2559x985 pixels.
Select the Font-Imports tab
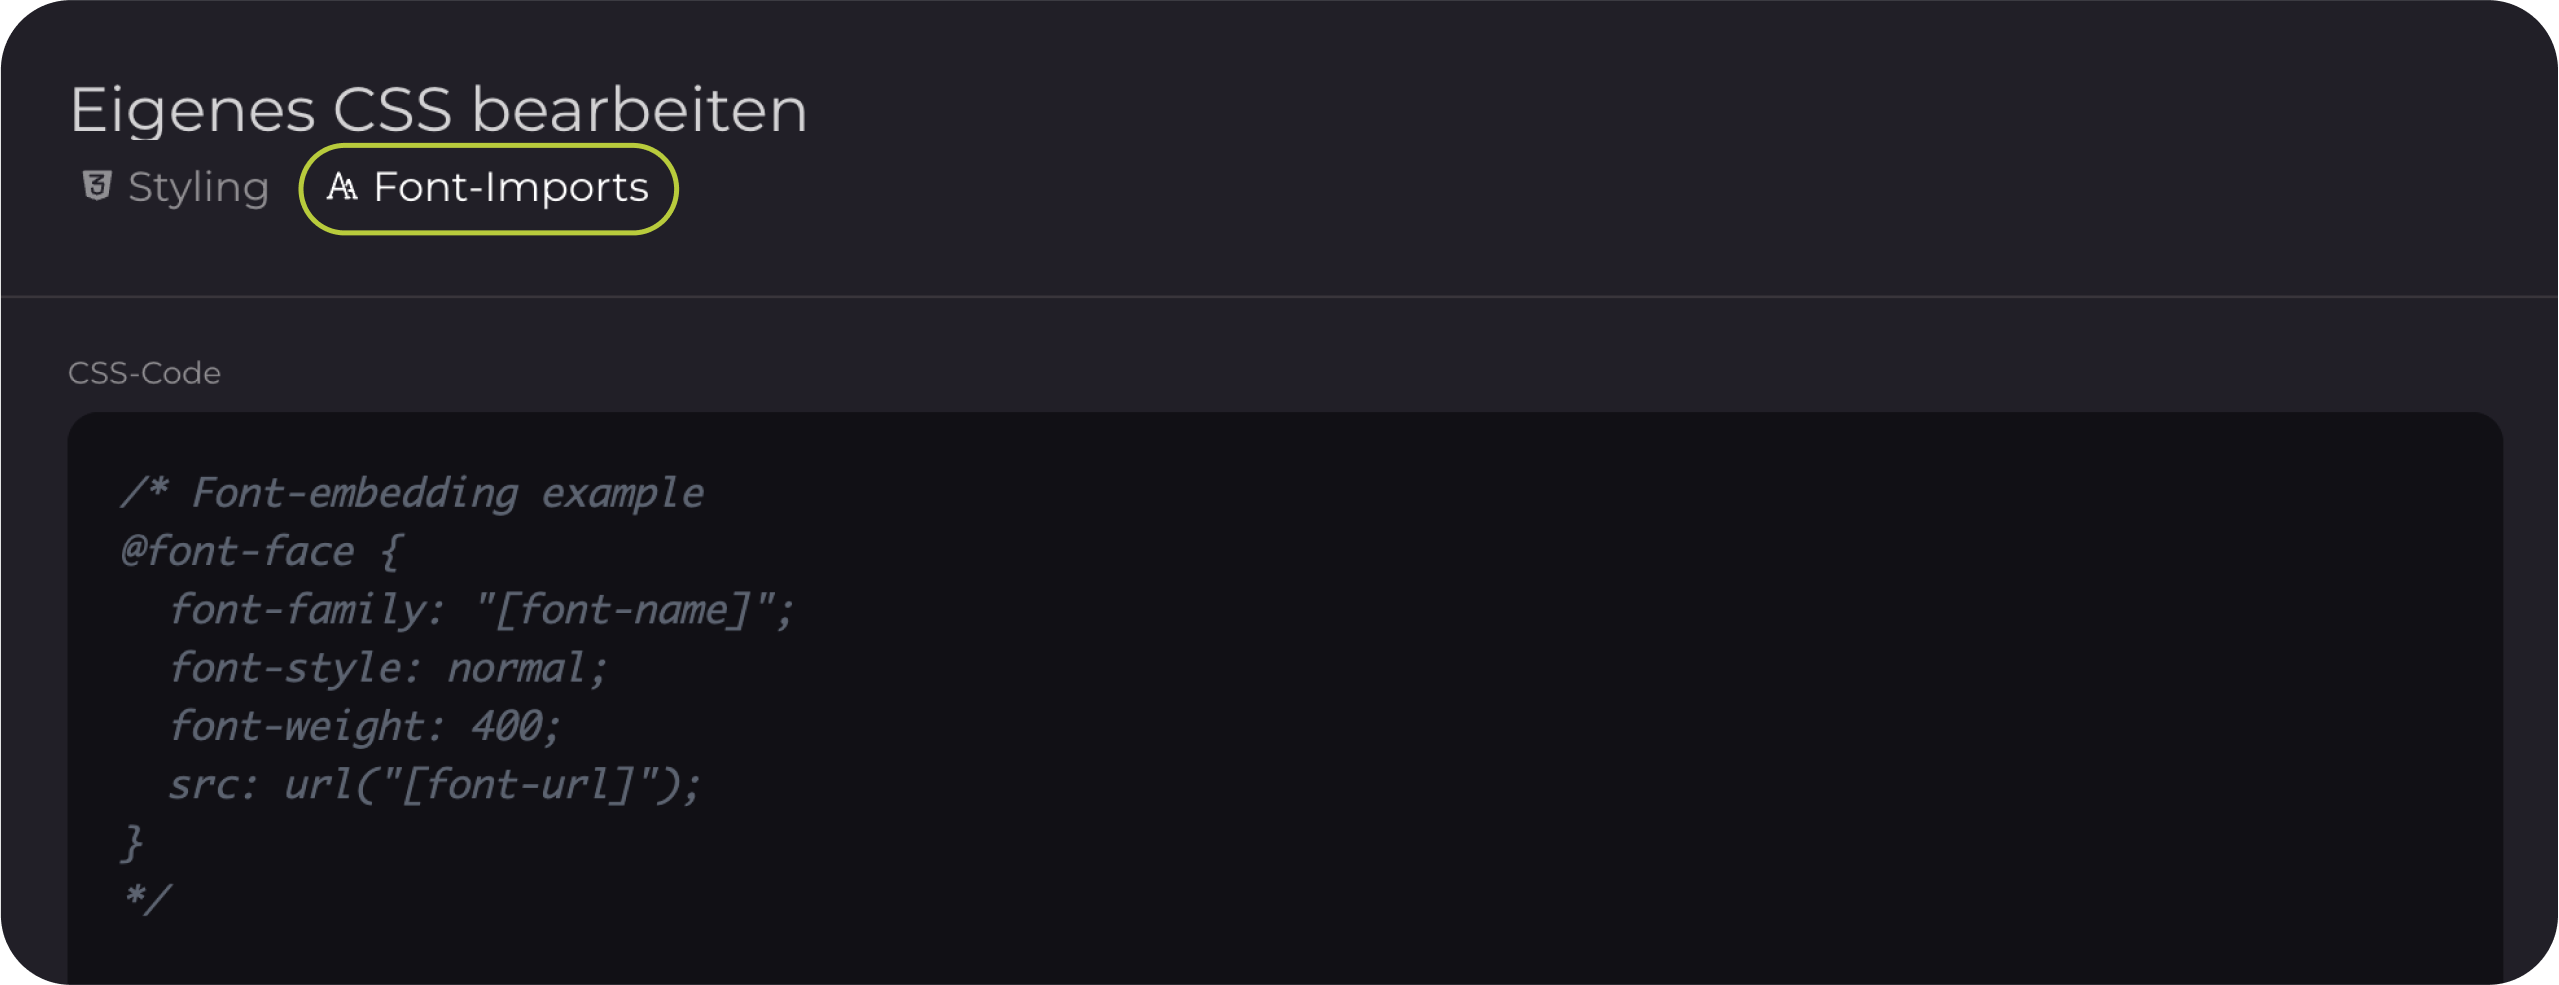click(488, 188)
